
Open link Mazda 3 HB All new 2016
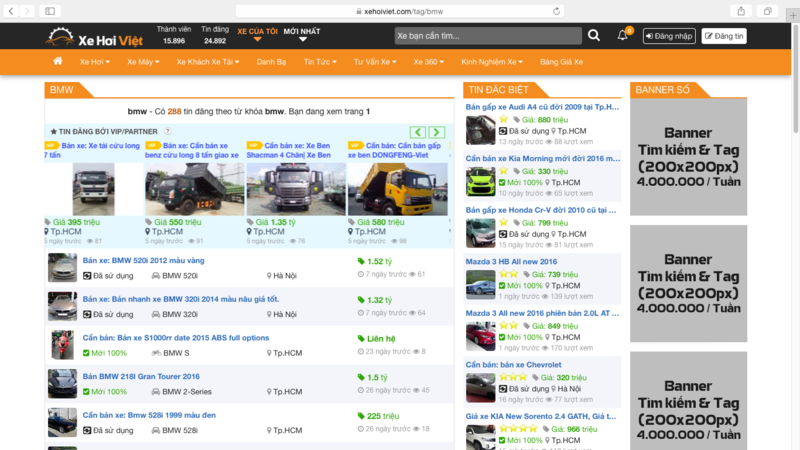[x=511, y=261]
